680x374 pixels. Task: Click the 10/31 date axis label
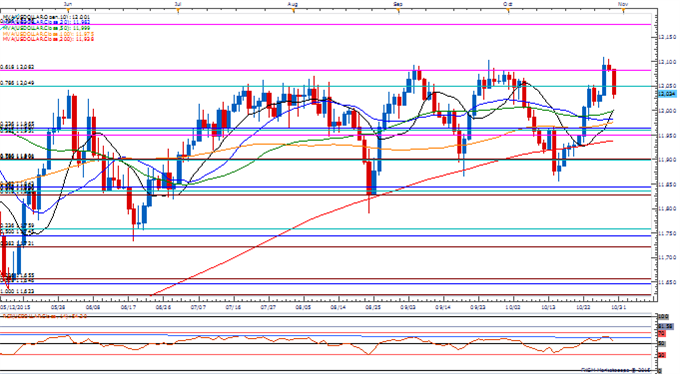[x=618, y=307]
